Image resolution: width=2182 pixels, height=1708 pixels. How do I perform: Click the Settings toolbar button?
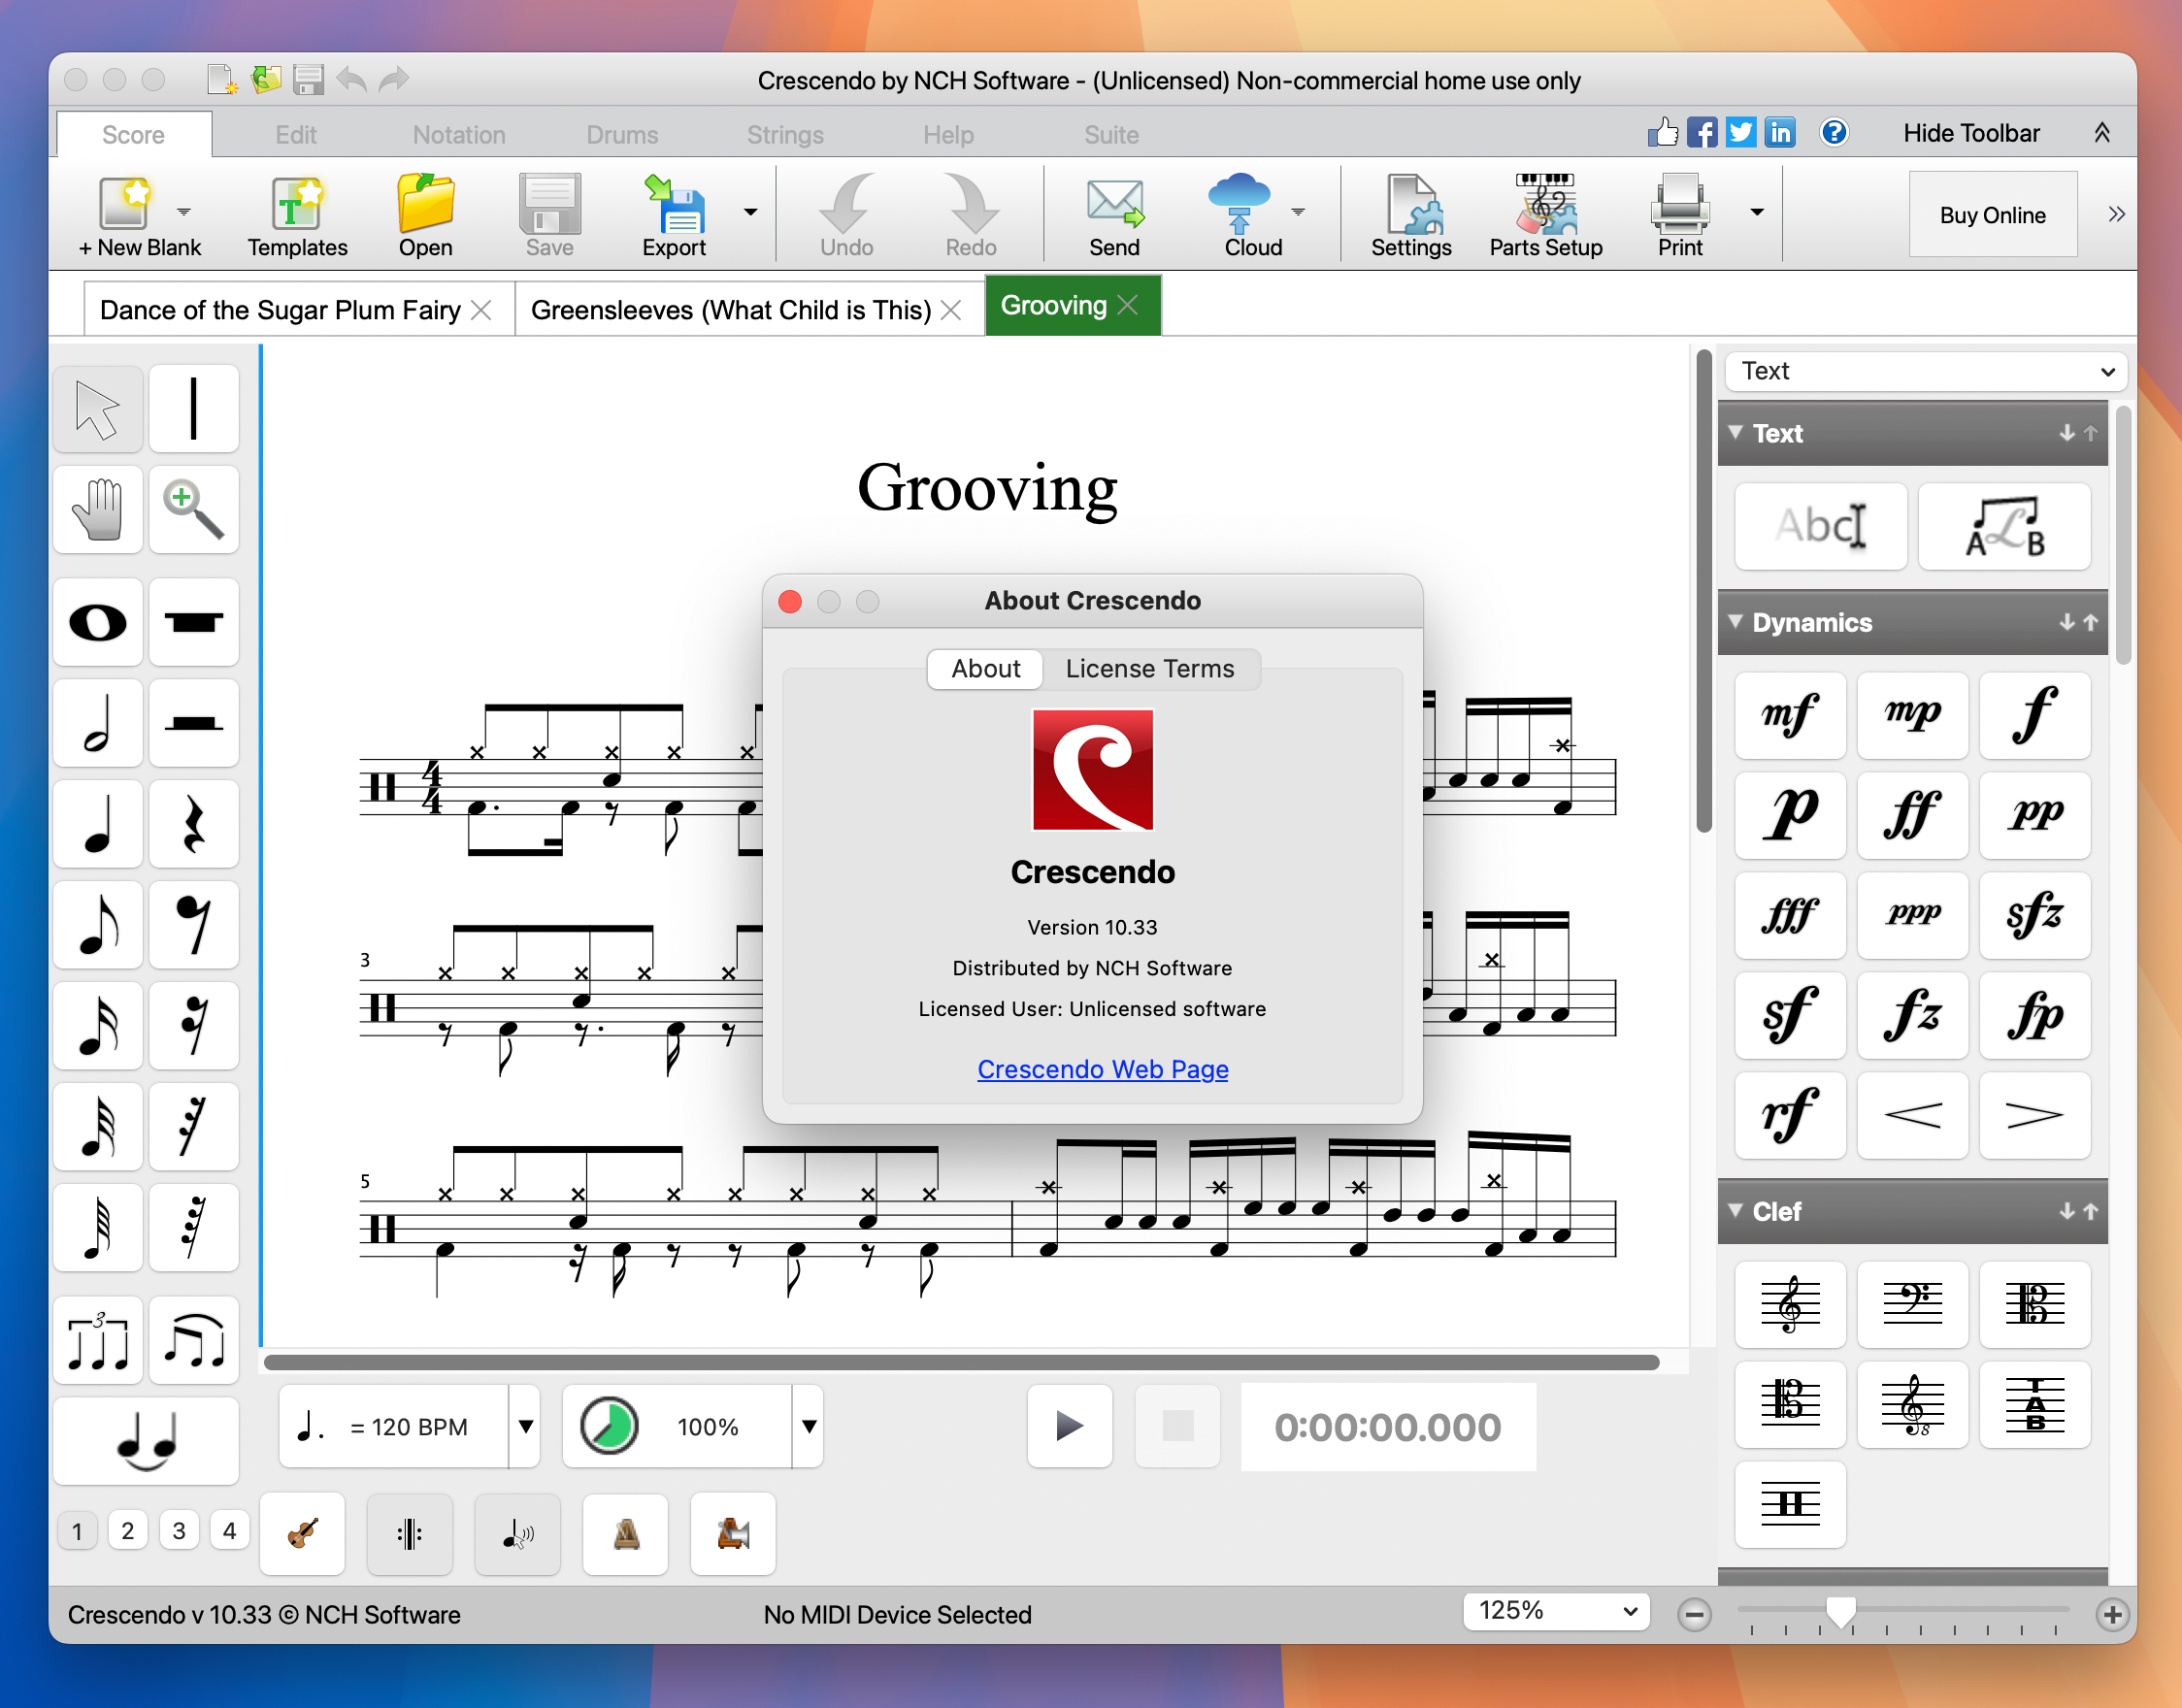pyautogui.click(x=1410, y=216)
